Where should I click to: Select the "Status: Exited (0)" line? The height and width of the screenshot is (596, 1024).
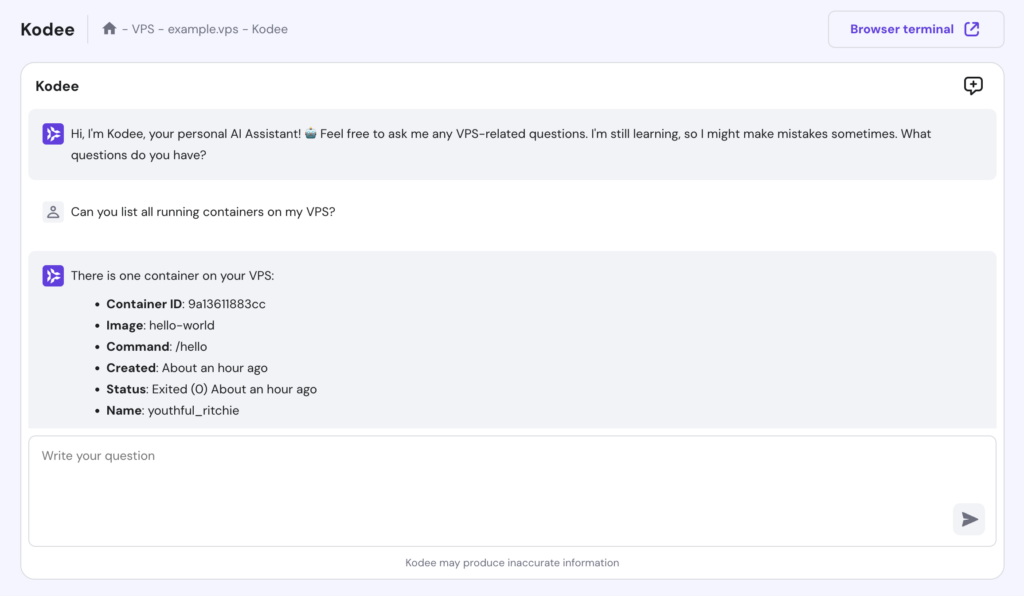[212, 389]
